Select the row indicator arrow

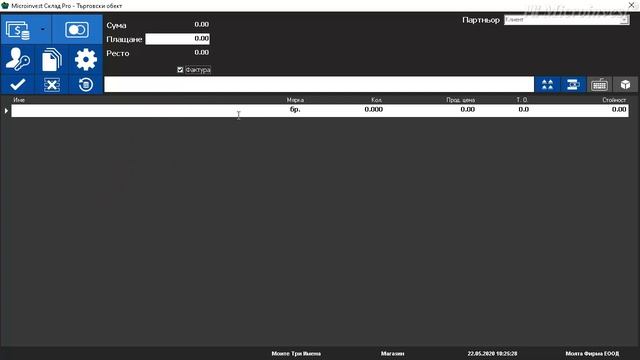click(6, 111)
